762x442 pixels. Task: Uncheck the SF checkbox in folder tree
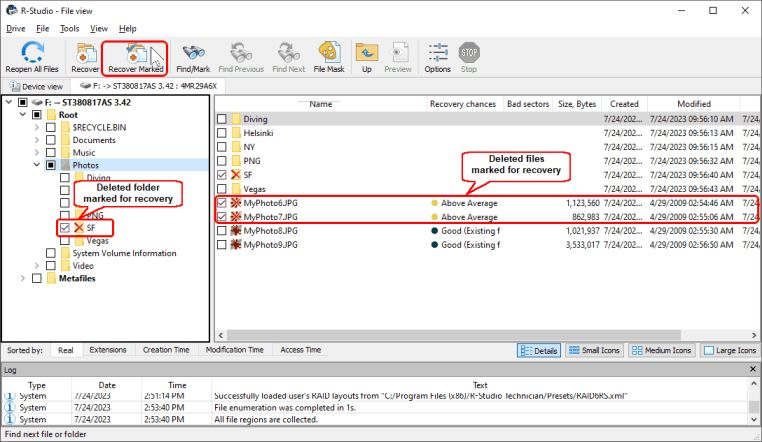click(65, 228)
